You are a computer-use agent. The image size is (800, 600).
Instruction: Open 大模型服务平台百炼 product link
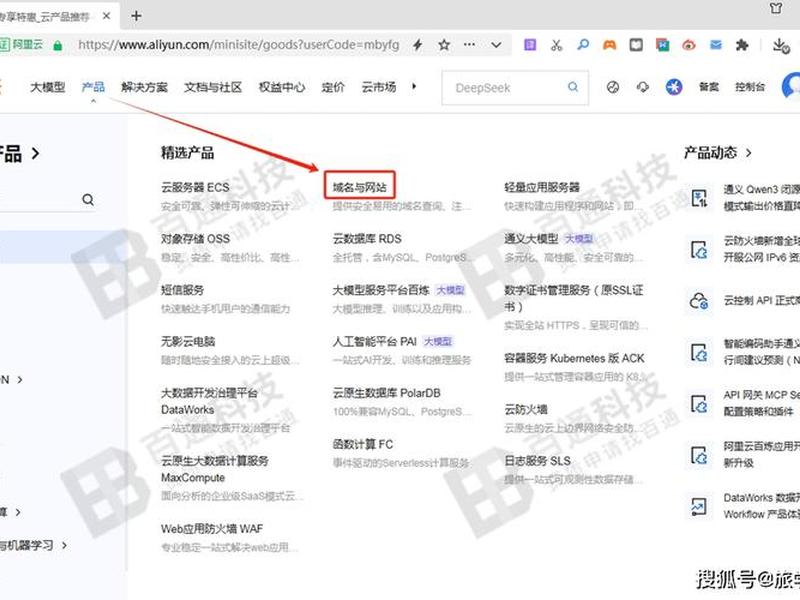381,290
